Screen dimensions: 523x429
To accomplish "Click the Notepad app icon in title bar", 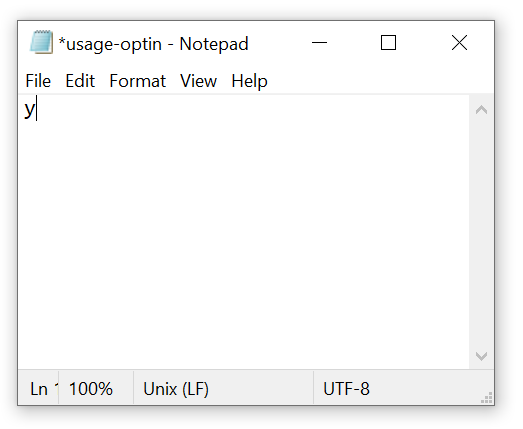I will click(41, 42).
